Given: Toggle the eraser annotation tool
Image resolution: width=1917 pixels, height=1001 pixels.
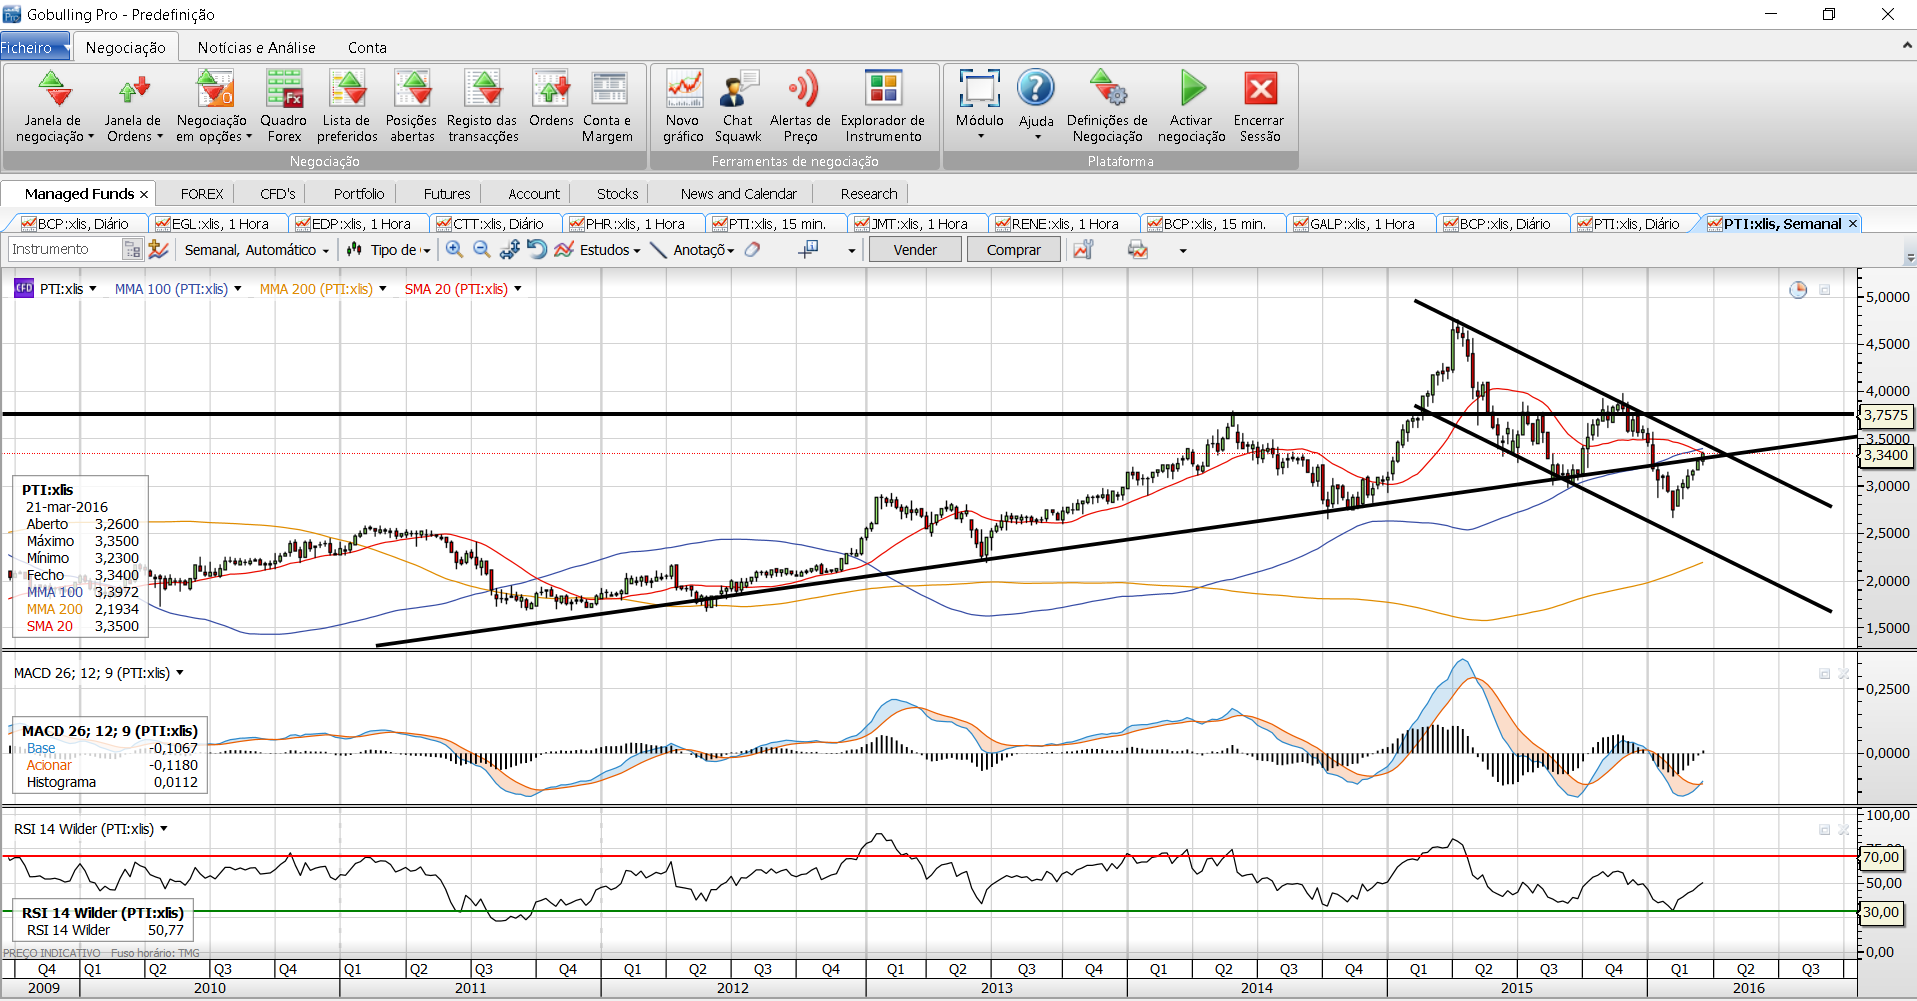Looking at the screenshot, I should [753, 250].
